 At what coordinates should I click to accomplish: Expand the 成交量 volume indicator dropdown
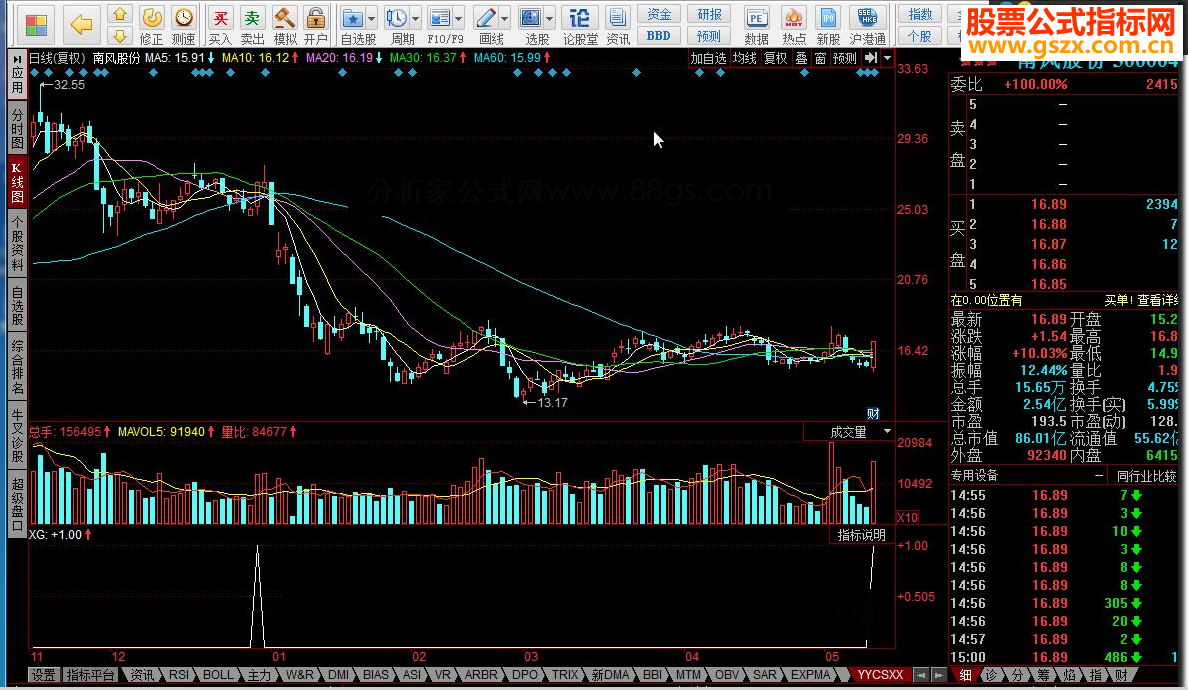[x=887, y=432]
